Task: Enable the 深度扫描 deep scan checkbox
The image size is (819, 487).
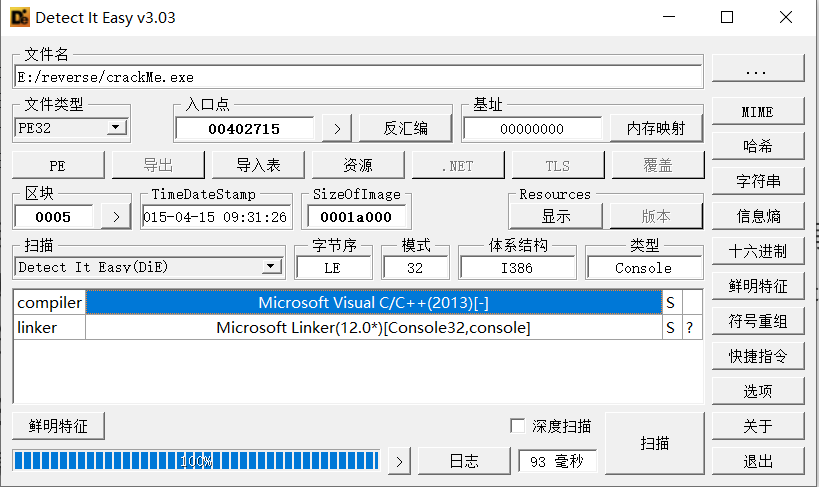Action: coord(517,426)
